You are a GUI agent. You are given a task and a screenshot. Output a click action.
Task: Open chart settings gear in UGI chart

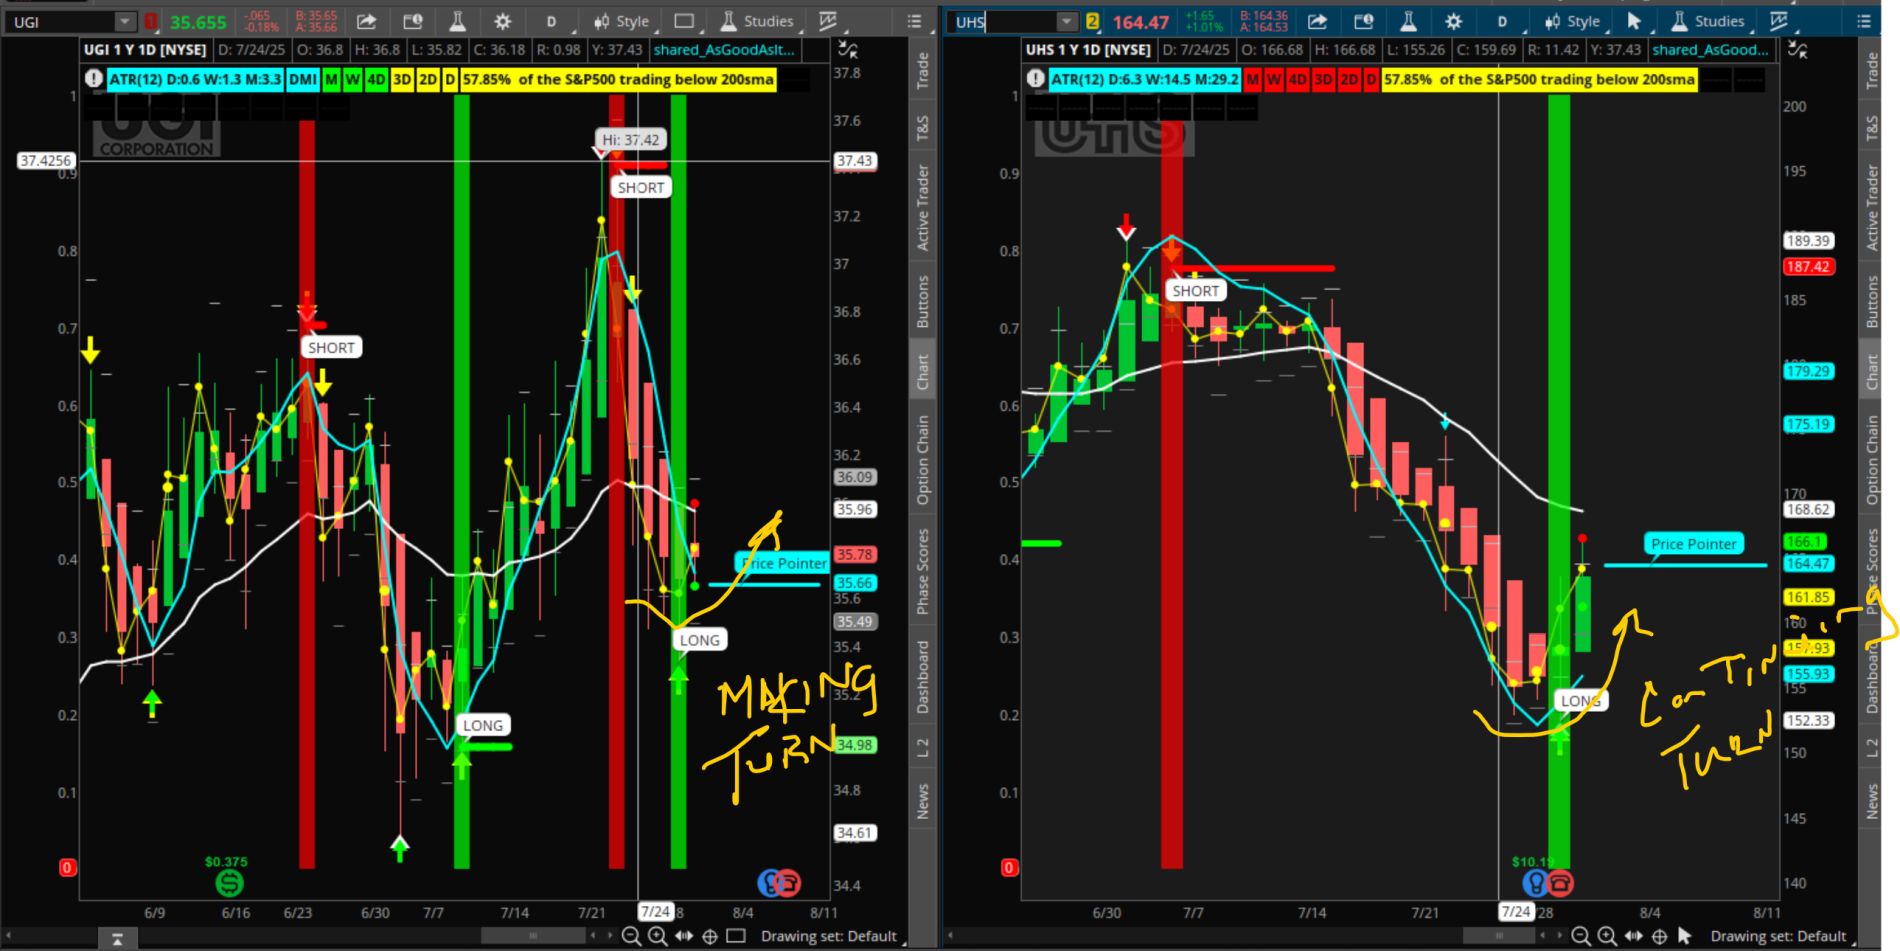click(x=502, y=21)
